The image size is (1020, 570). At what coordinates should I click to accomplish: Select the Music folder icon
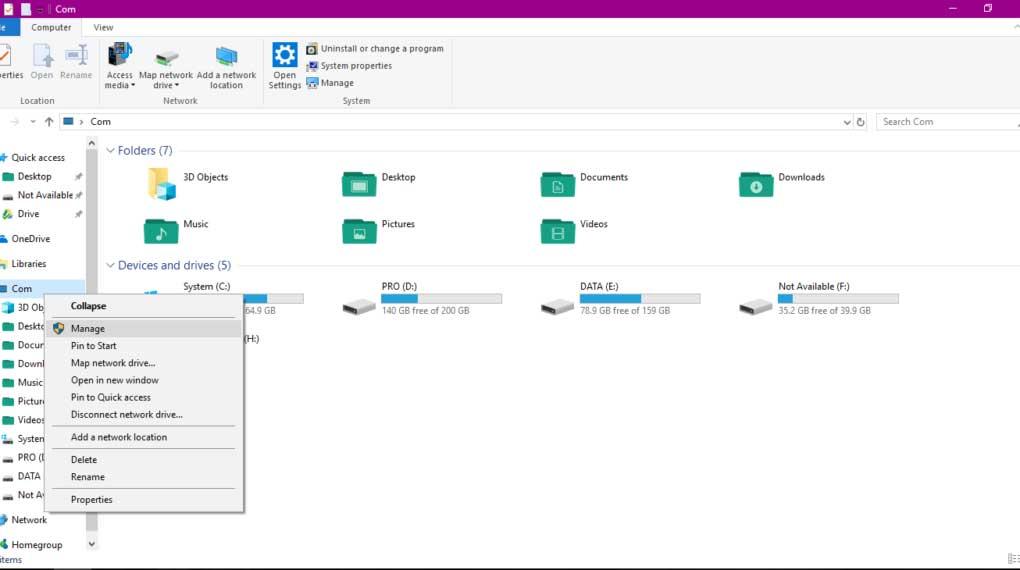tap(161, 231)
